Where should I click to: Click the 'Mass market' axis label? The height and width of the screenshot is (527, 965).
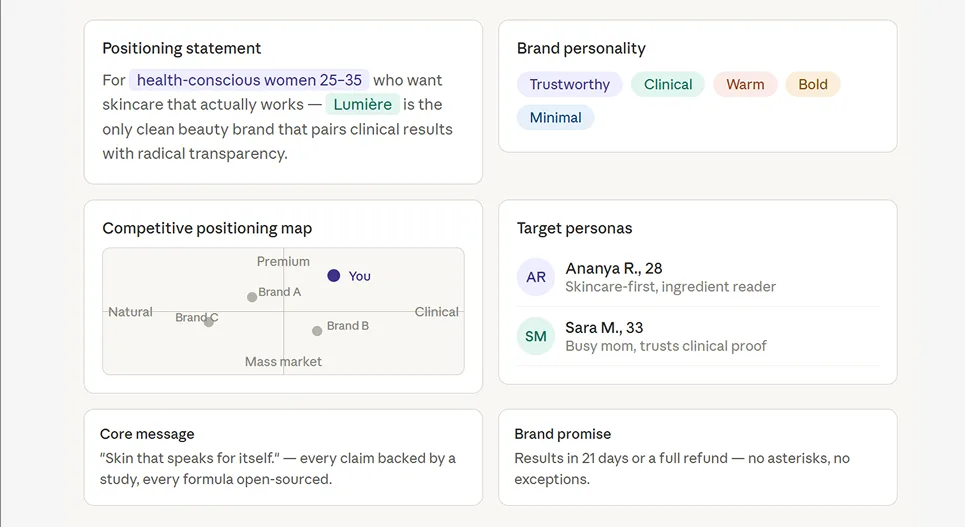283,362
